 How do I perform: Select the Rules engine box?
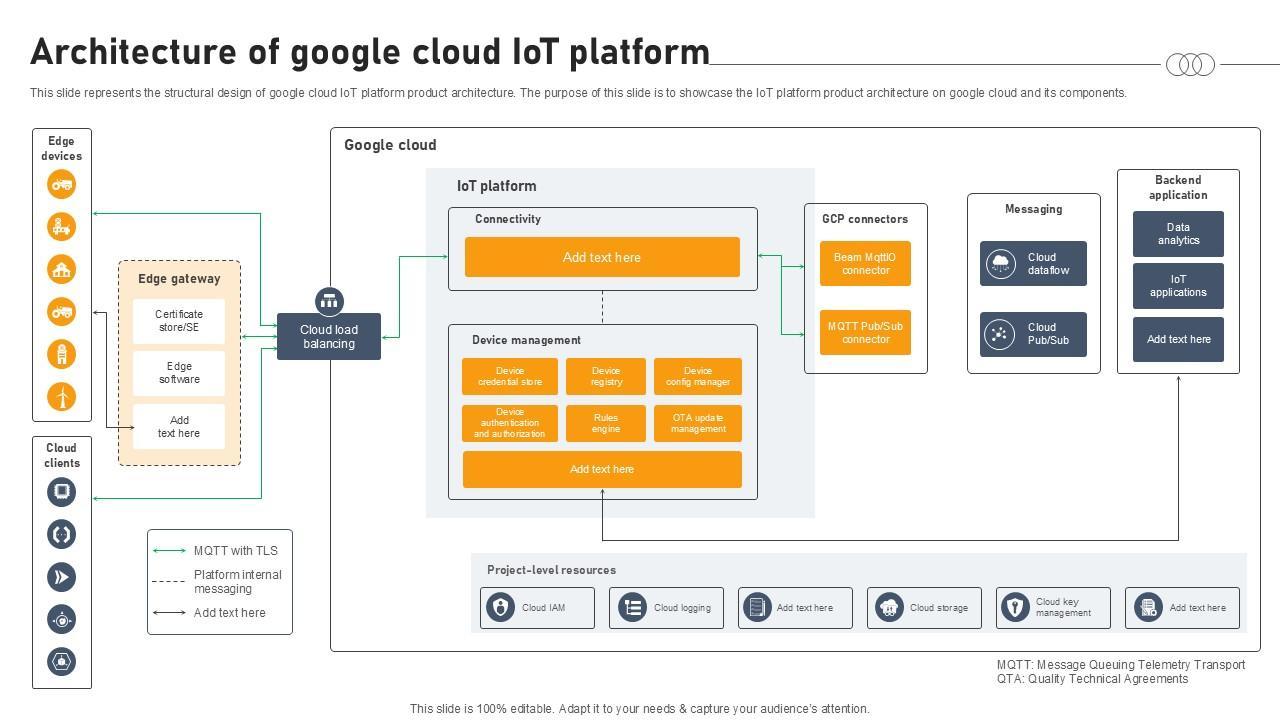pyautogui.click(x=606, y=423)
